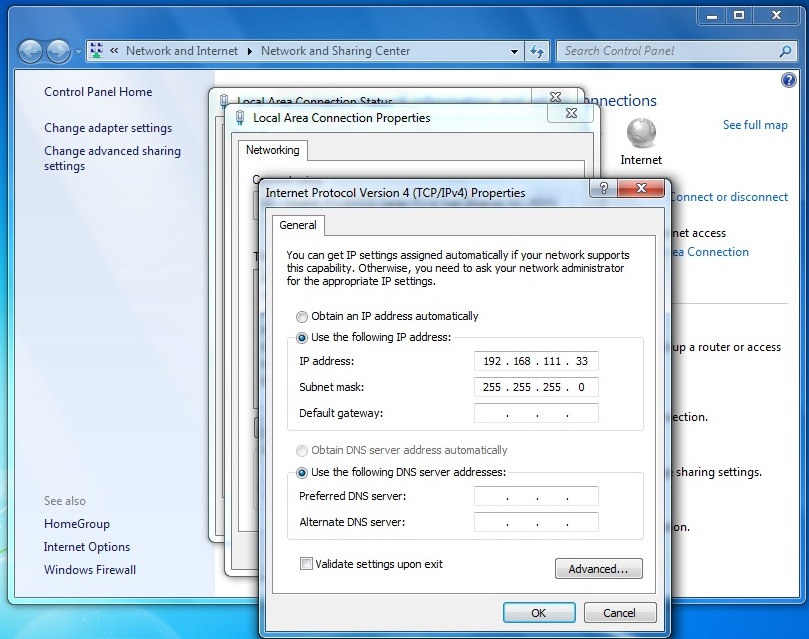809x639 pixels.
Task: Close the Local Area Connection Status window
Action: (x=556, y=96)
